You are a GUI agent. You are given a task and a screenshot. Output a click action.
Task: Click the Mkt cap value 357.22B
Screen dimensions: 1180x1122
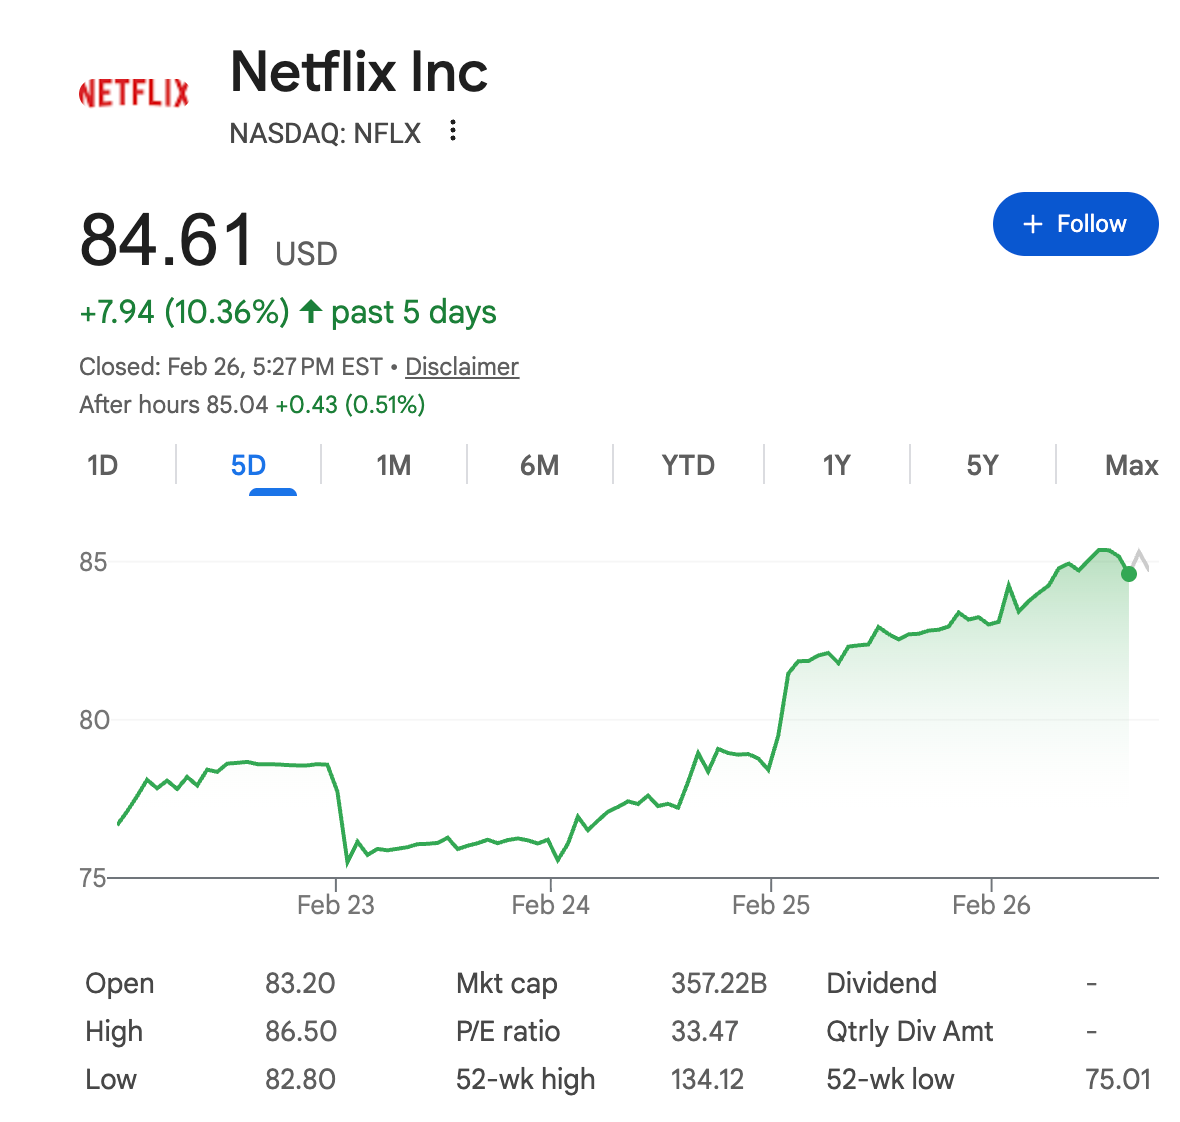(x=718, y=984)
